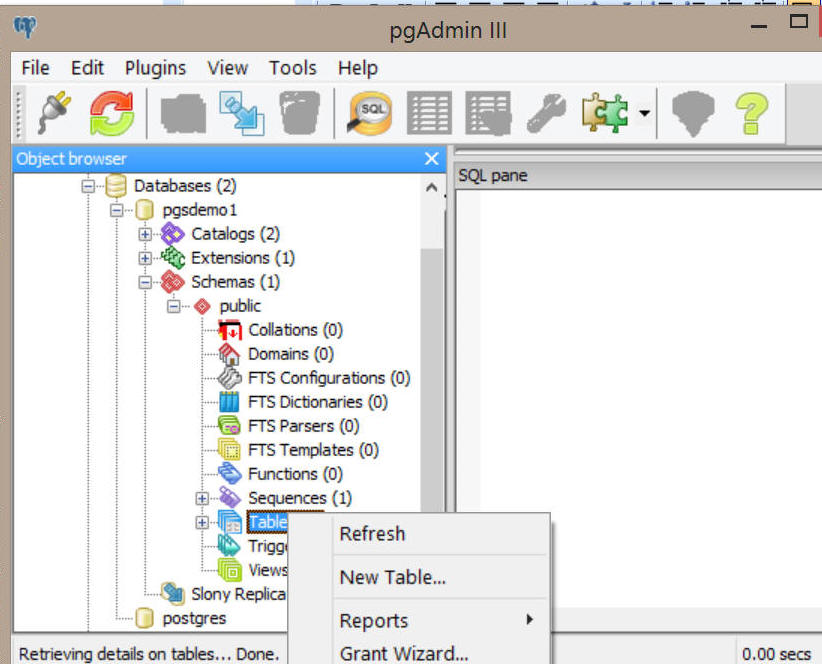
Task: Open the Plugins toolbar dropdown arrow
Action: point(644,113)
